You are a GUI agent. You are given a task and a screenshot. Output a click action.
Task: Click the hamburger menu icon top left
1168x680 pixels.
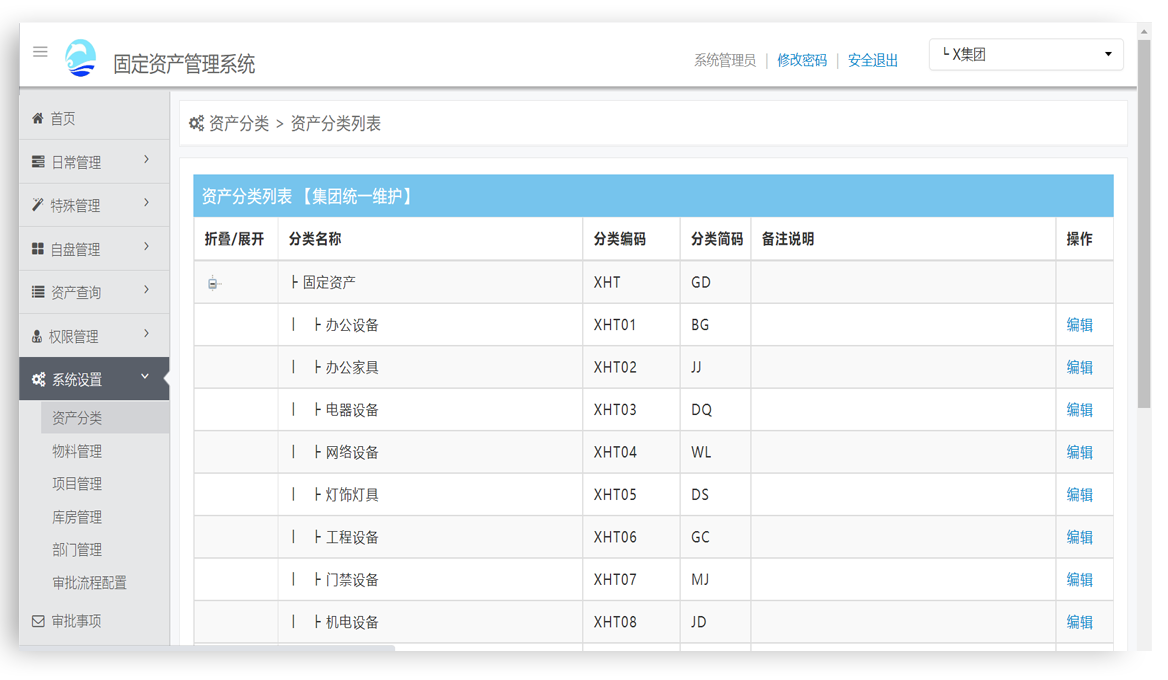(40, 52)
